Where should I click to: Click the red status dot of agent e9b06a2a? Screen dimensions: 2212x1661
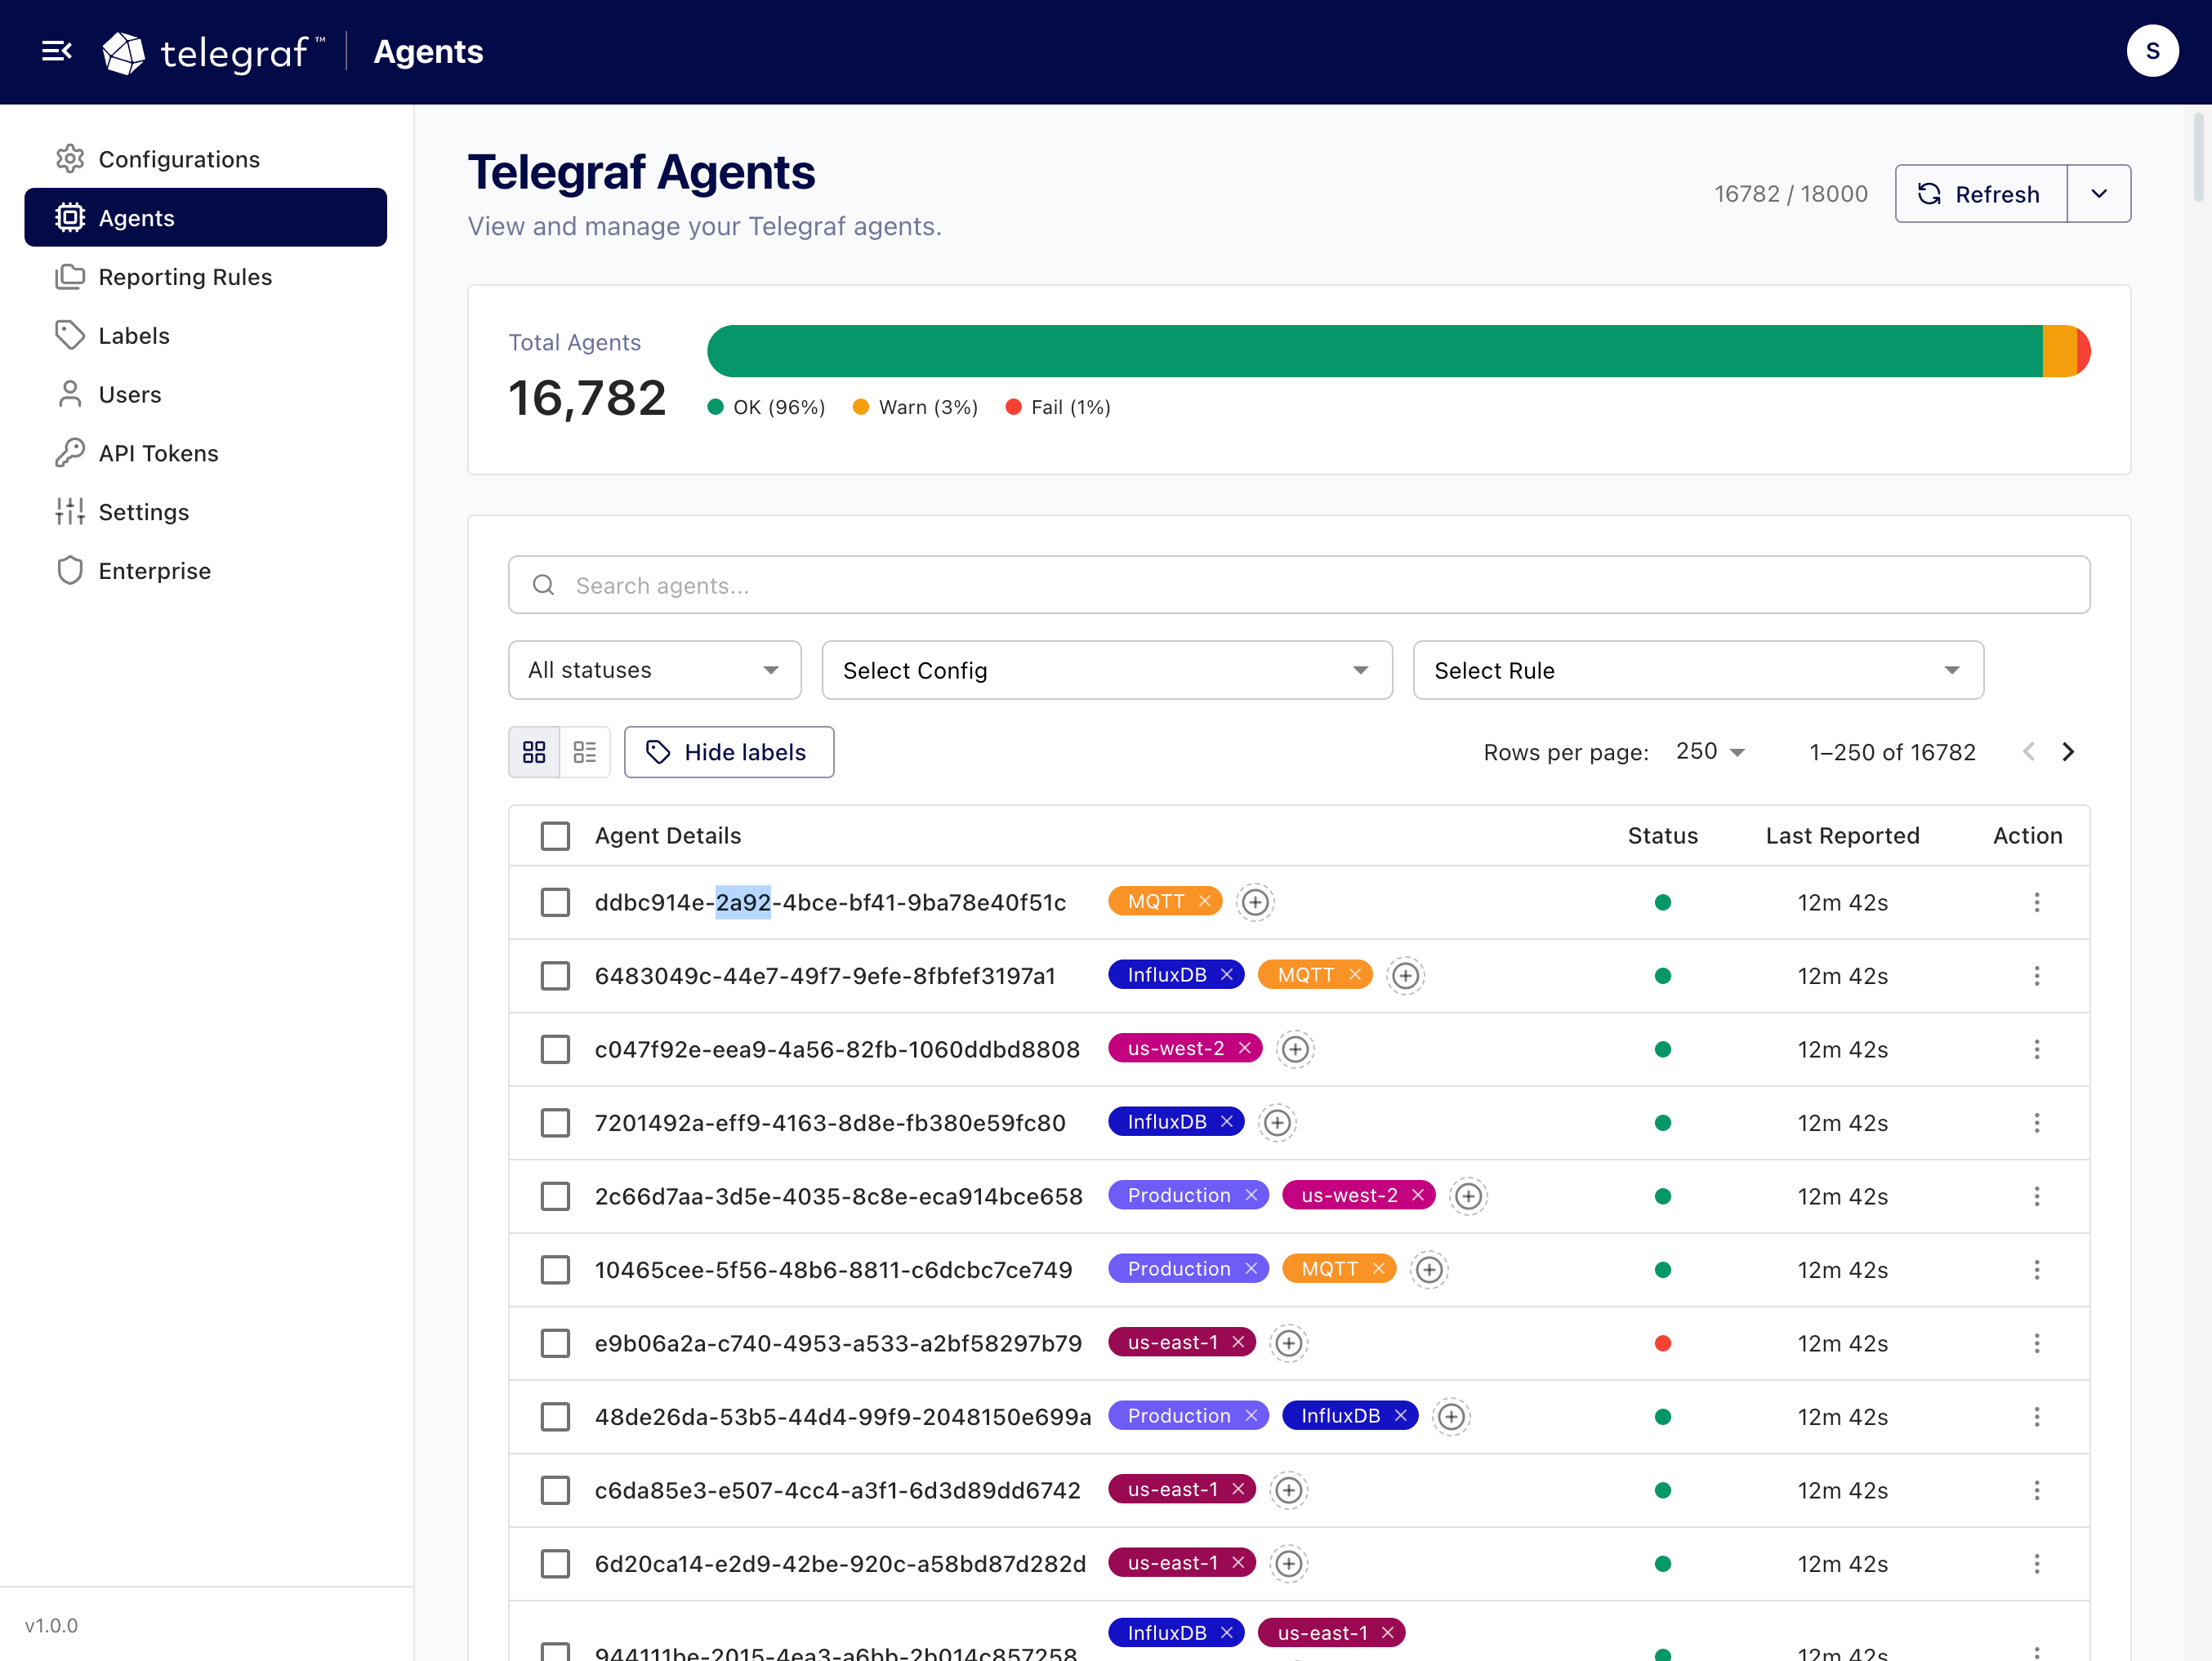coord(1662,1343)
